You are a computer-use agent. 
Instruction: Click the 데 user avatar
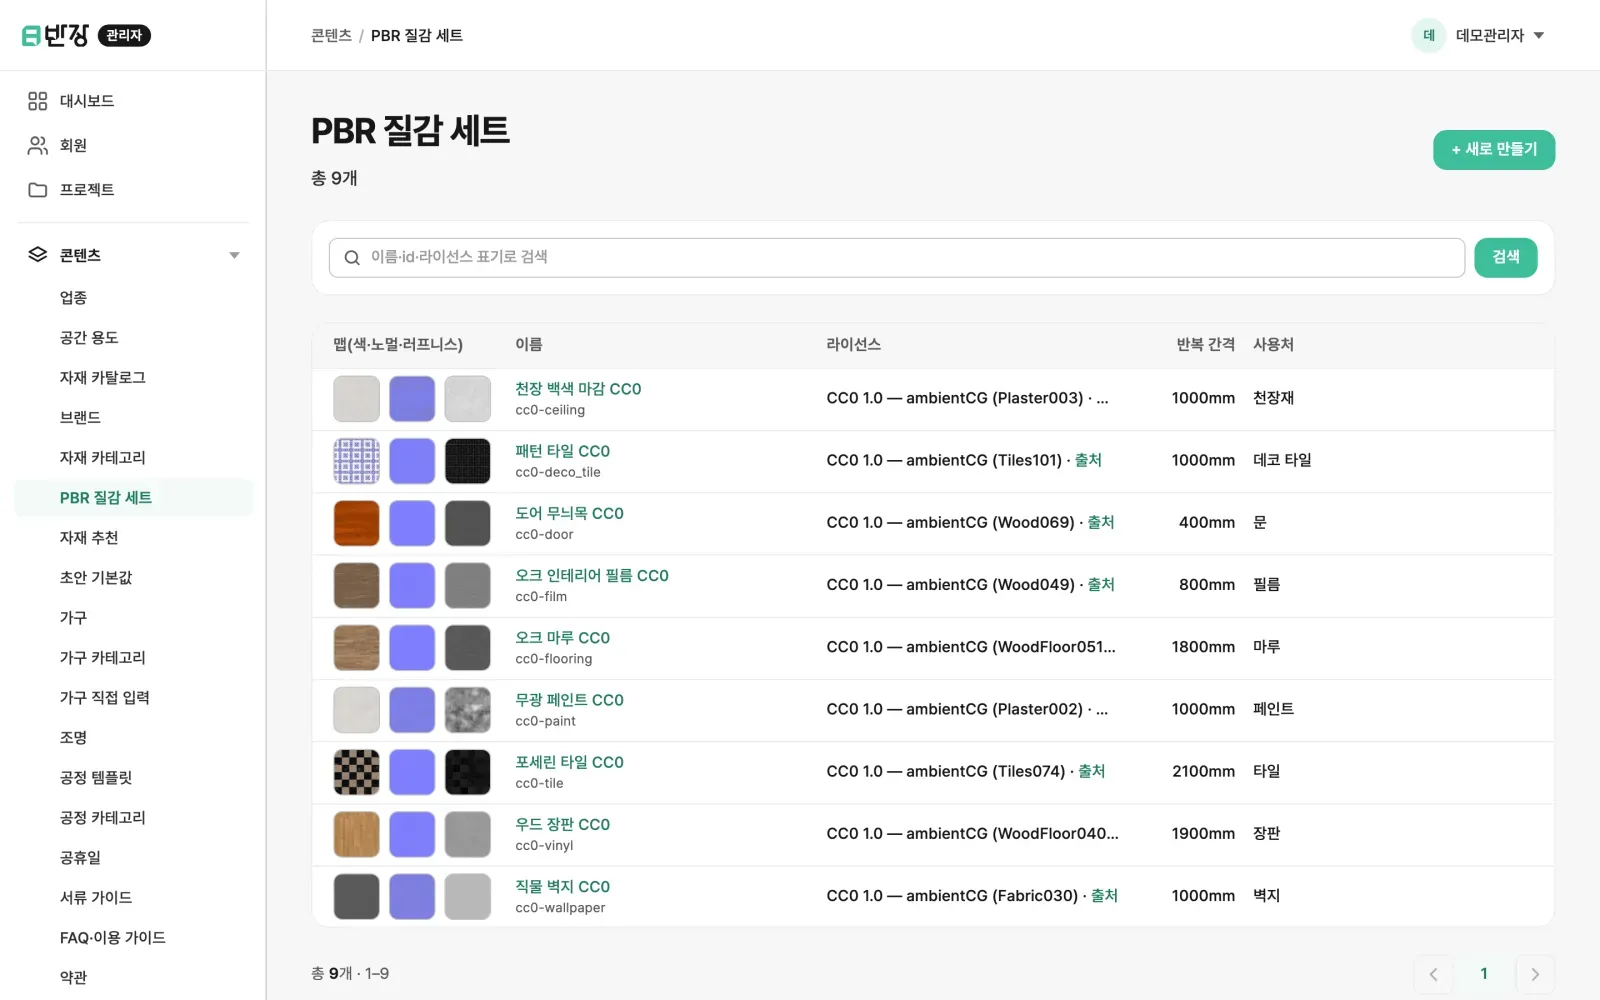coord(1429,36)
